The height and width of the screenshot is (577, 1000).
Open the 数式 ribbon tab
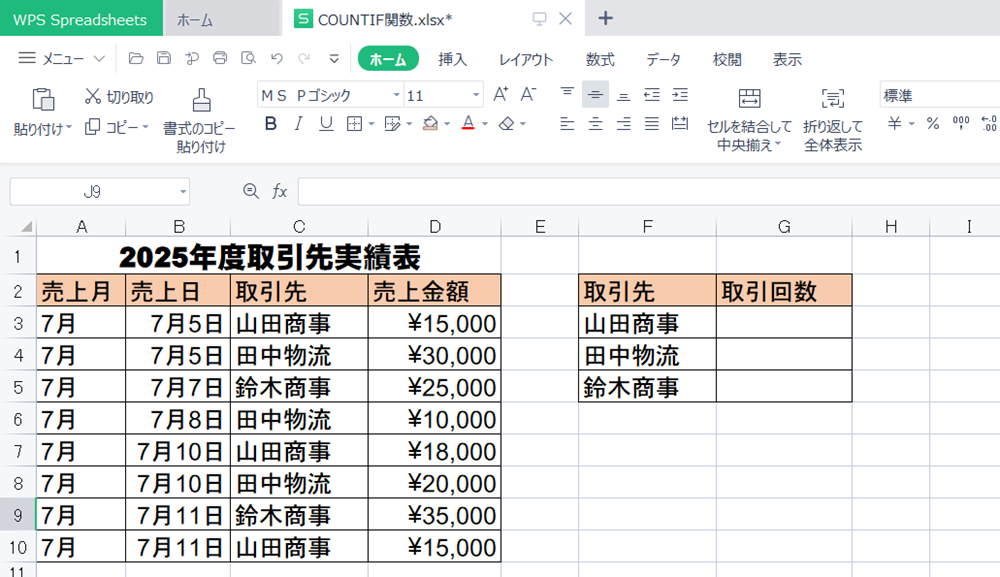tap(599, 59)
